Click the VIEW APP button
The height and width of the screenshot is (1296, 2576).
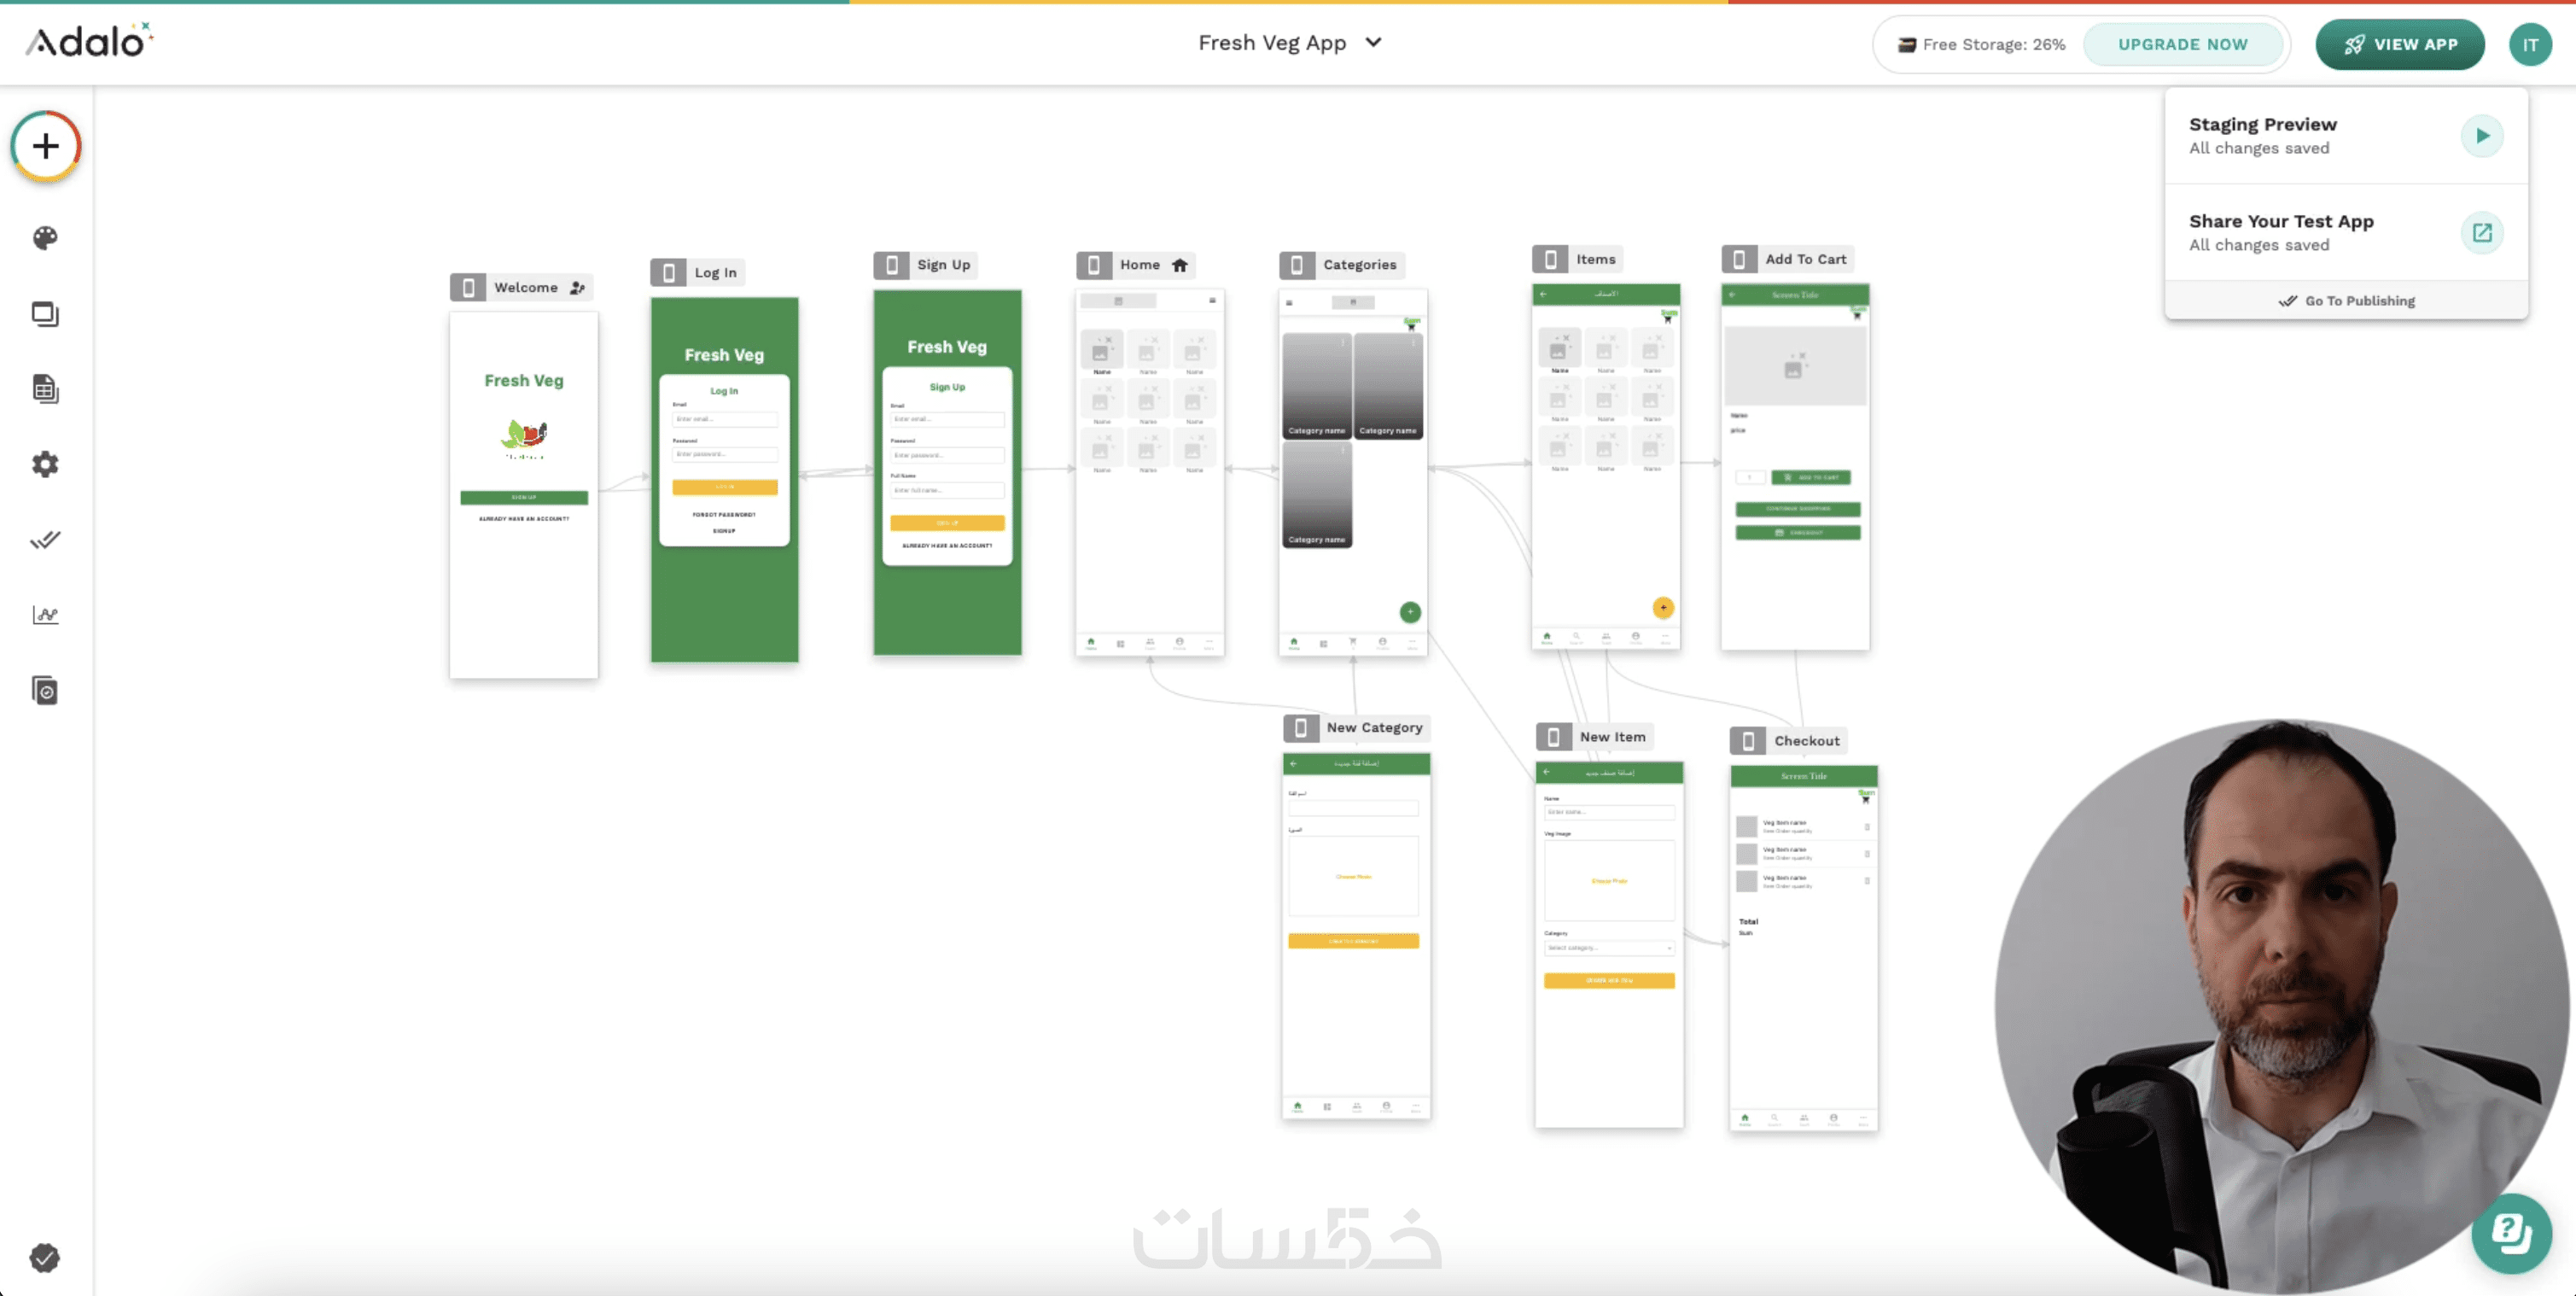tap(2399, 44)
